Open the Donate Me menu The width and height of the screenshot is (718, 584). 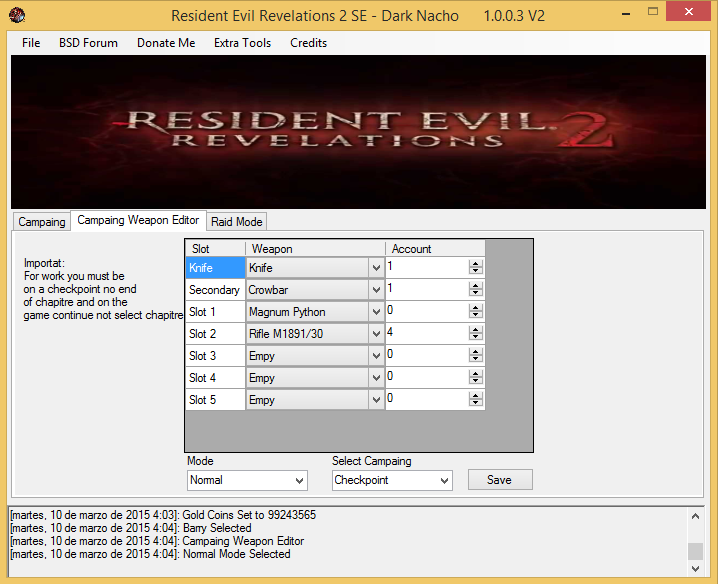pyautogui.click(x=166, y=43)
